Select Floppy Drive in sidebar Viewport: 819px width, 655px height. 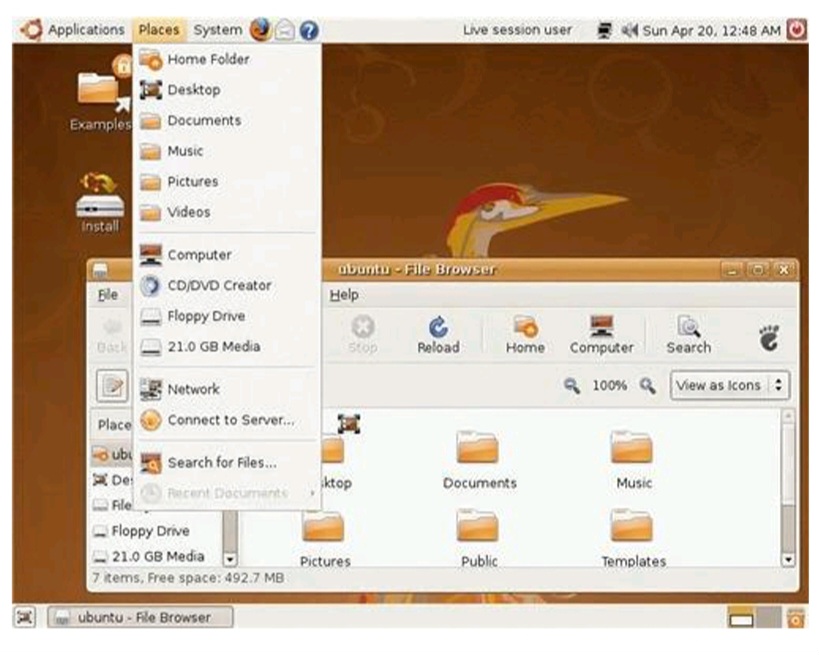tap(150, 531)
